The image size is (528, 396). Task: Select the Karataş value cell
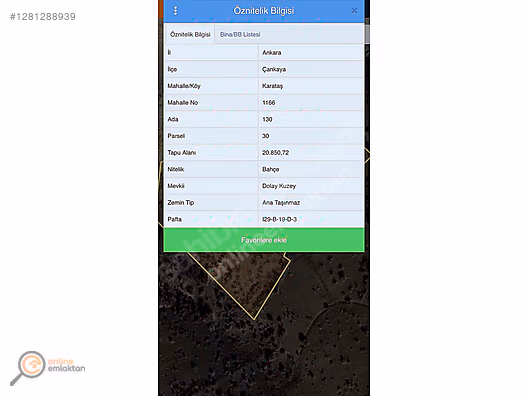pos(311,86)
